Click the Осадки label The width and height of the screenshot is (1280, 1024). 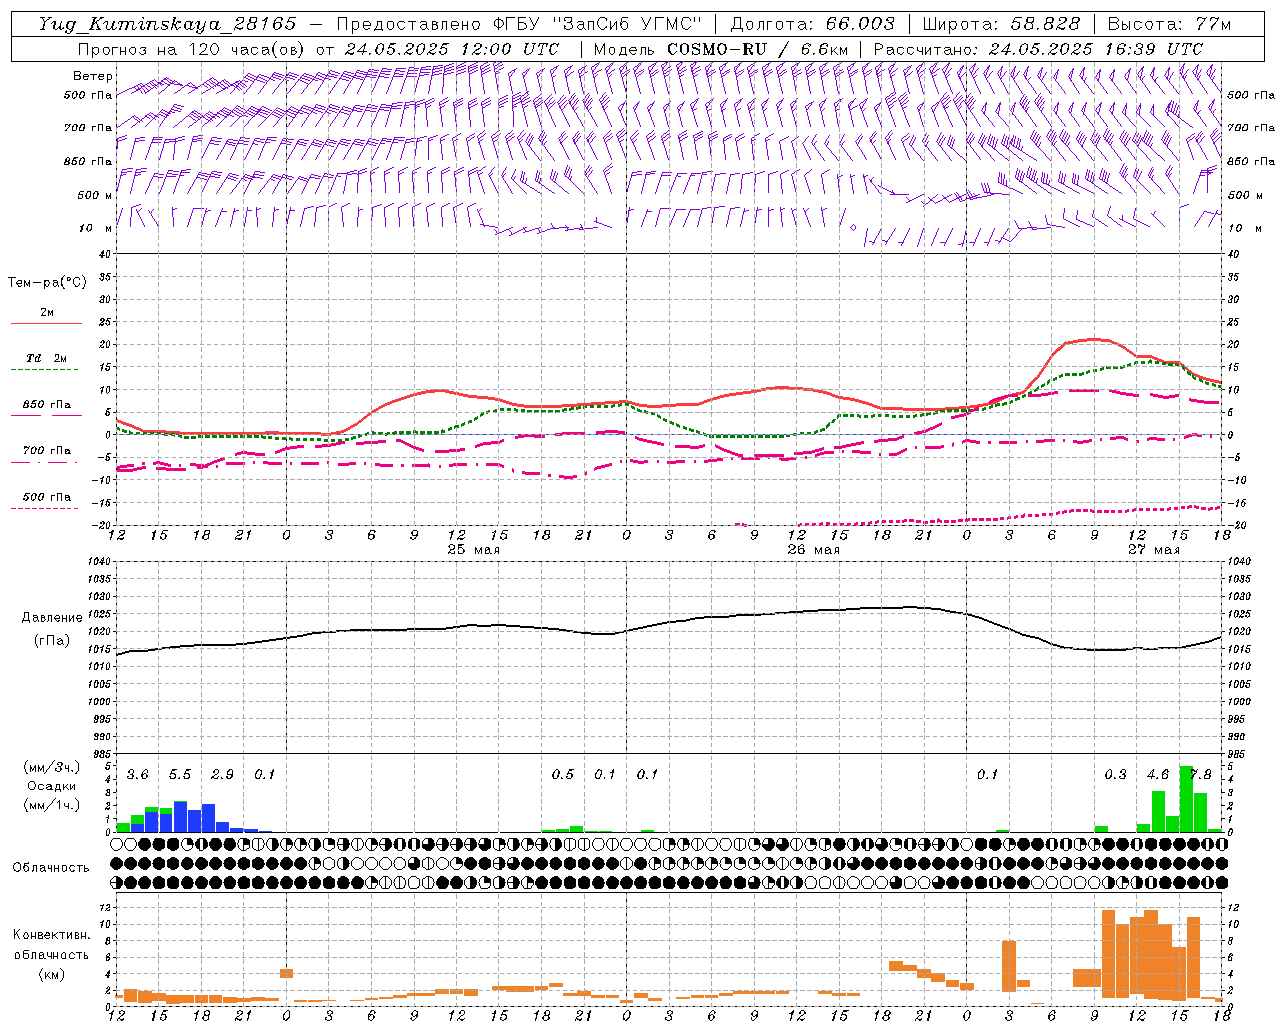point(51,786)
